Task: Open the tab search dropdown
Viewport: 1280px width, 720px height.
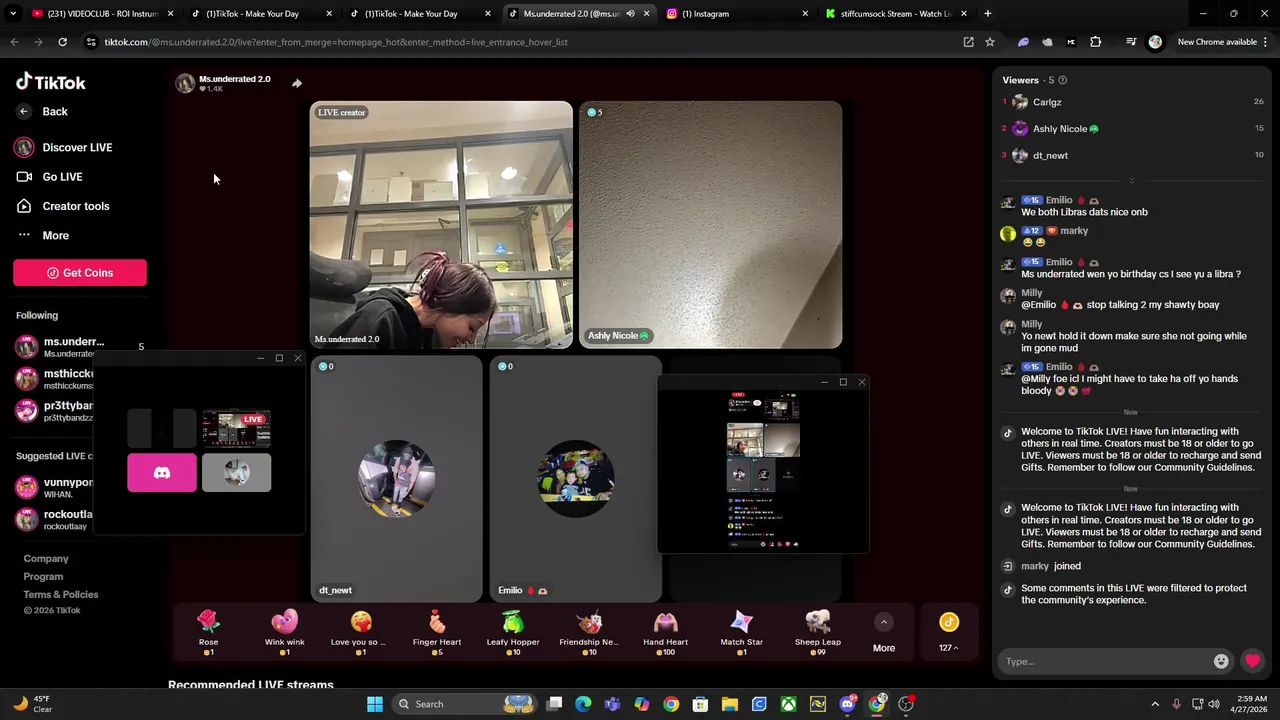Action: pos(13,14)
